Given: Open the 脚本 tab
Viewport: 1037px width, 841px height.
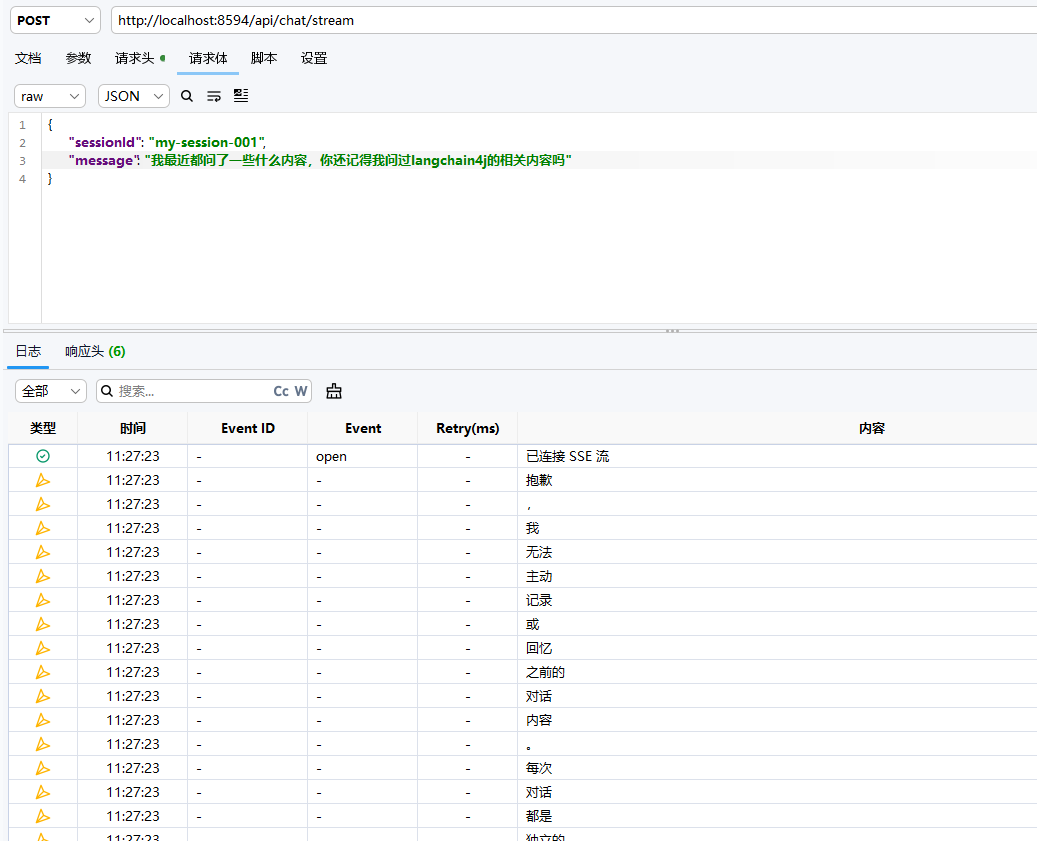Looking at the screenshot, I should click(264, 58).
